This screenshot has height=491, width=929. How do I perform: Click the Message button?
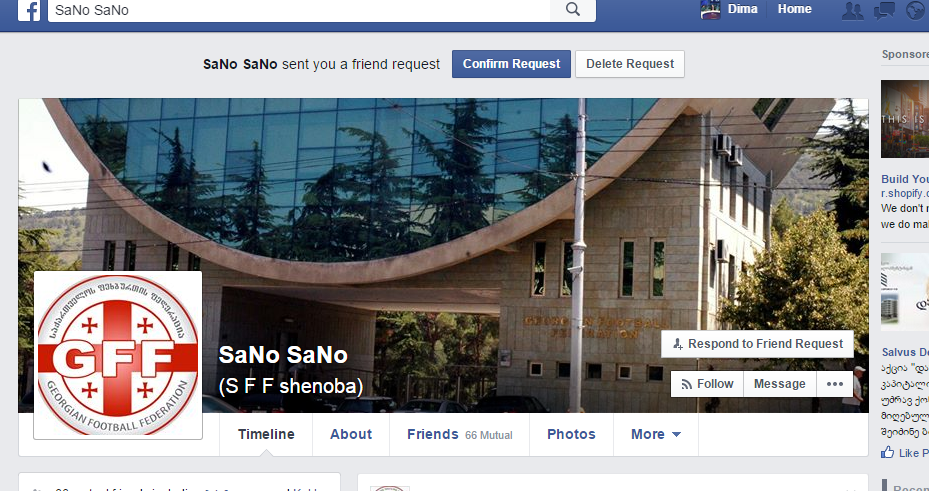point(780,384)
